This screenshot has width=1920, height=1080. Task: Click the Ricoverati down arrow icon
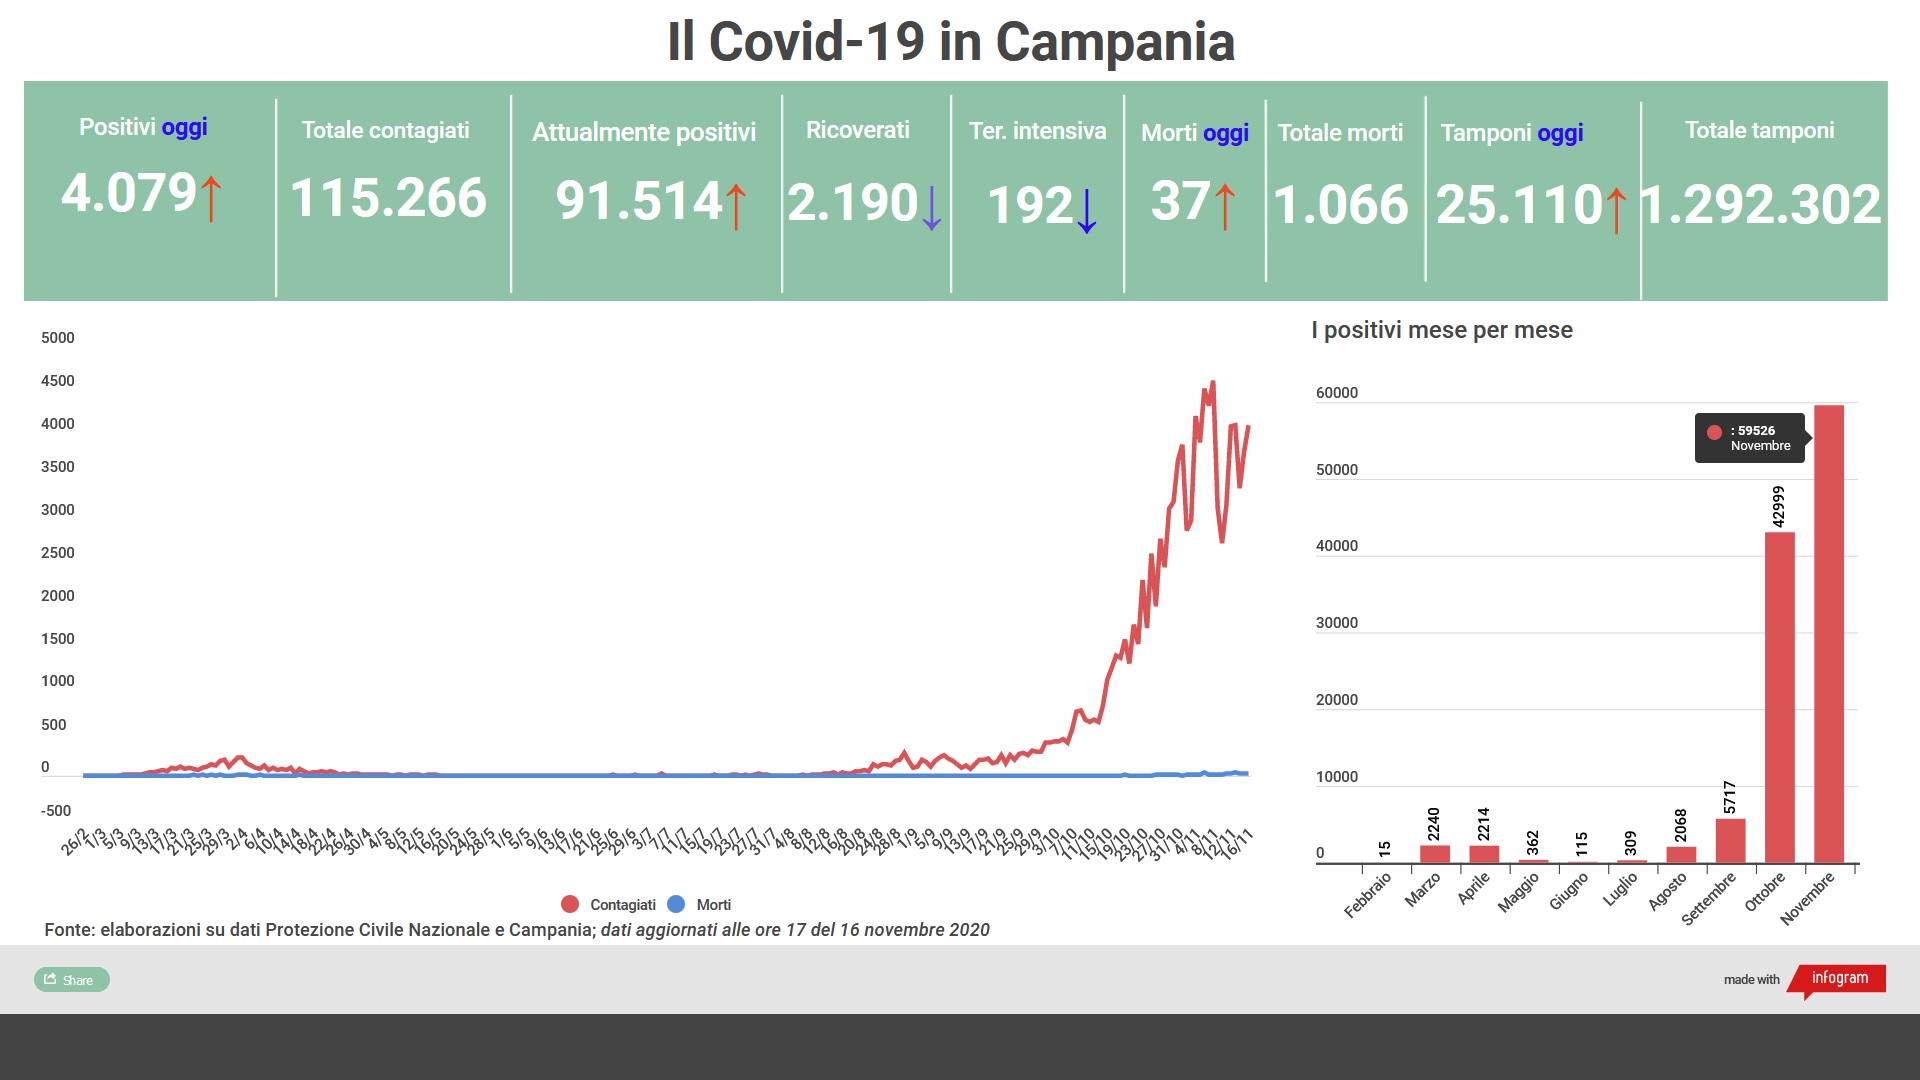(931, 208)
